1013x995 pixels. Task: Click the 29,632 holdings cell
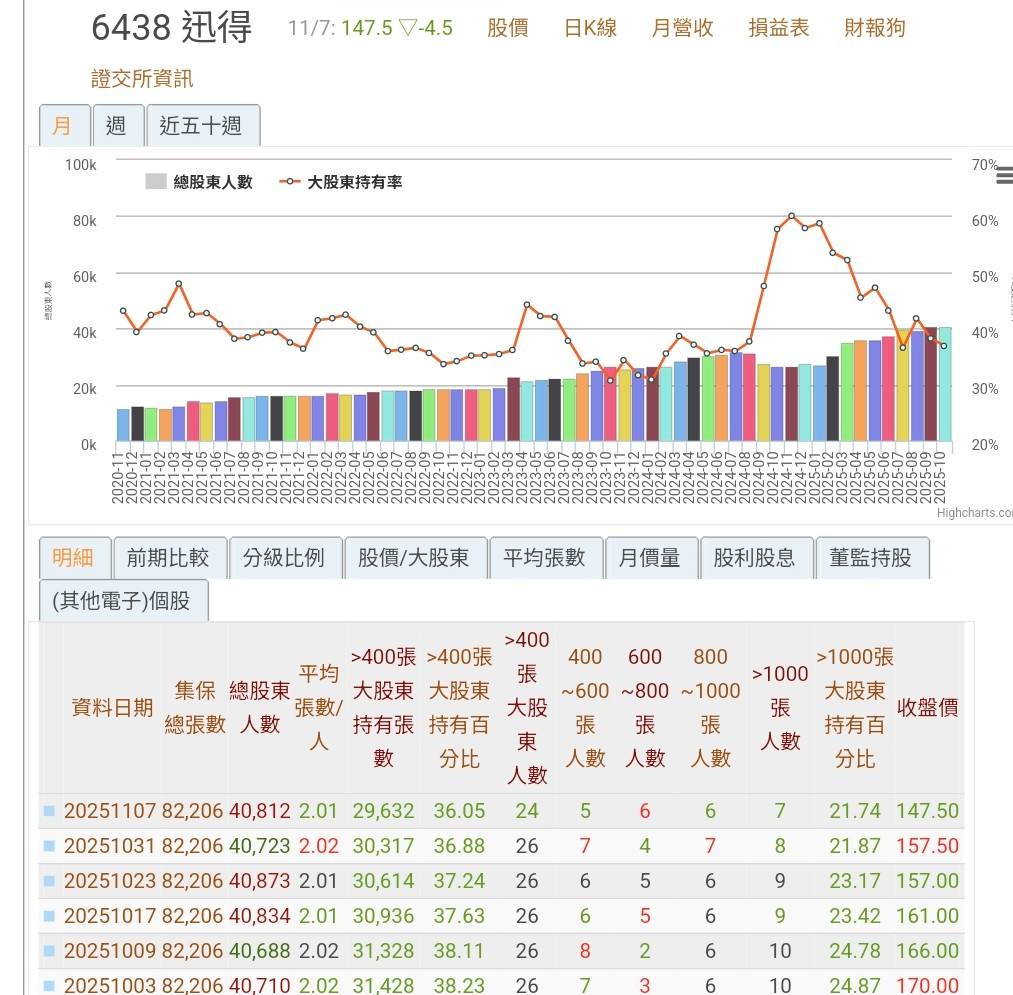click(x=383, y=810)
